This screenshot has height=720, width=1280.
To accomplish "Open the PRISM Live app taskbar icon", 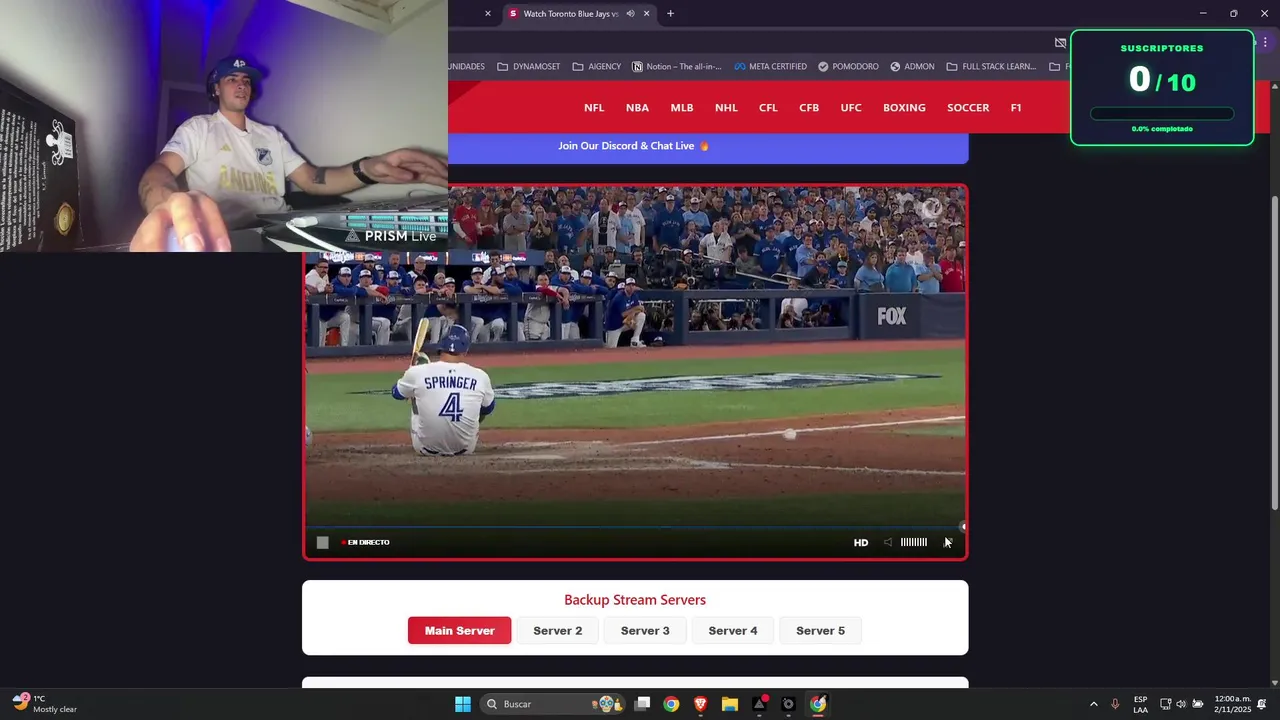I will pyautogui.click(x=759, y=704).
